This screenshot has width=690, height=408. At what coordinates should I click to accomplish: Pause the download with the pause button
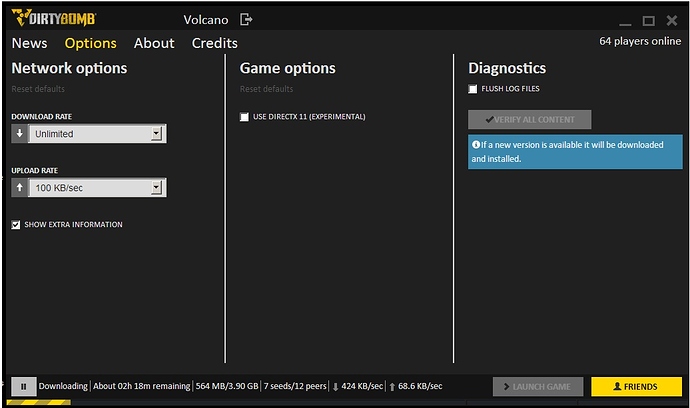(x=23, y=386)
